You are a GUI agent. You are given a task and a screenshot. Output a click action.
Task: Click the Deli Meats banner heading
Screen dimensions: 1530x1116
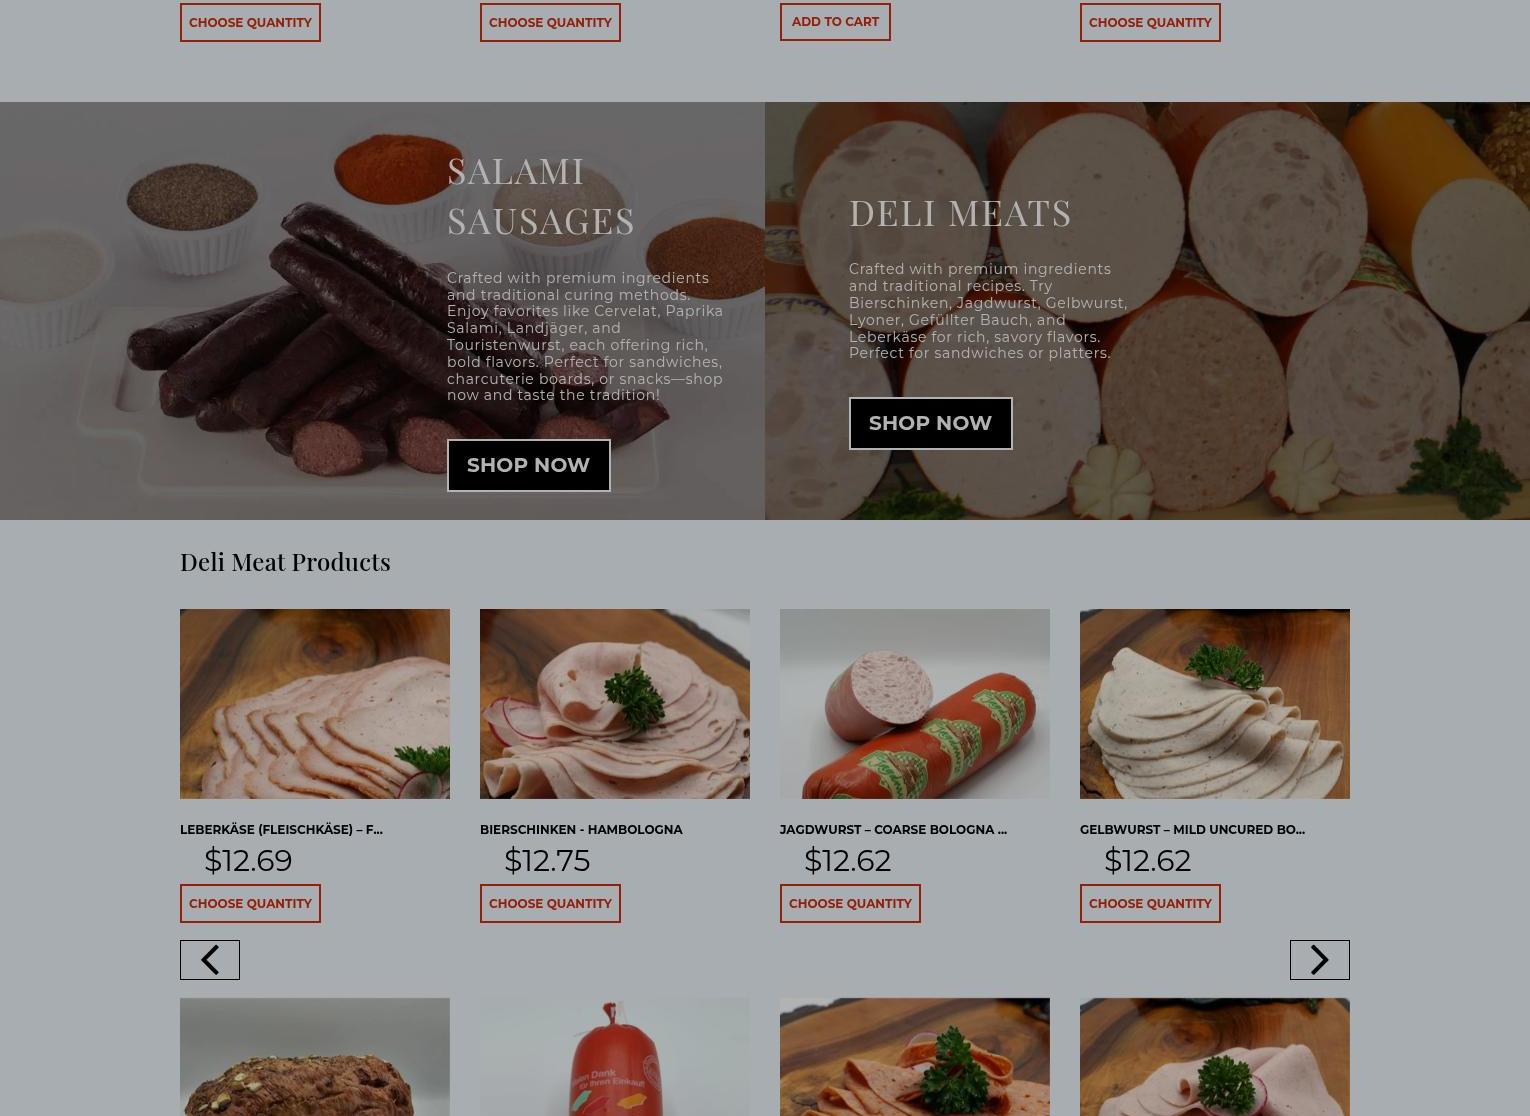960,212
